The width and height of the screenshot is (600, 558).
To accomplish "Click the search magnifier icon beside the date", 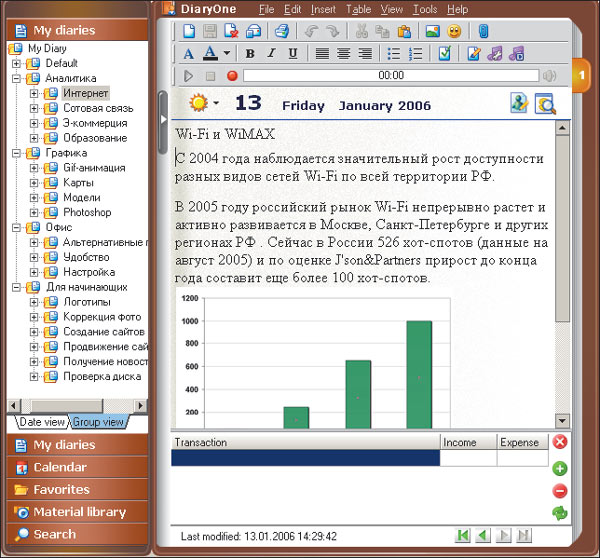I will click(545, 103).
